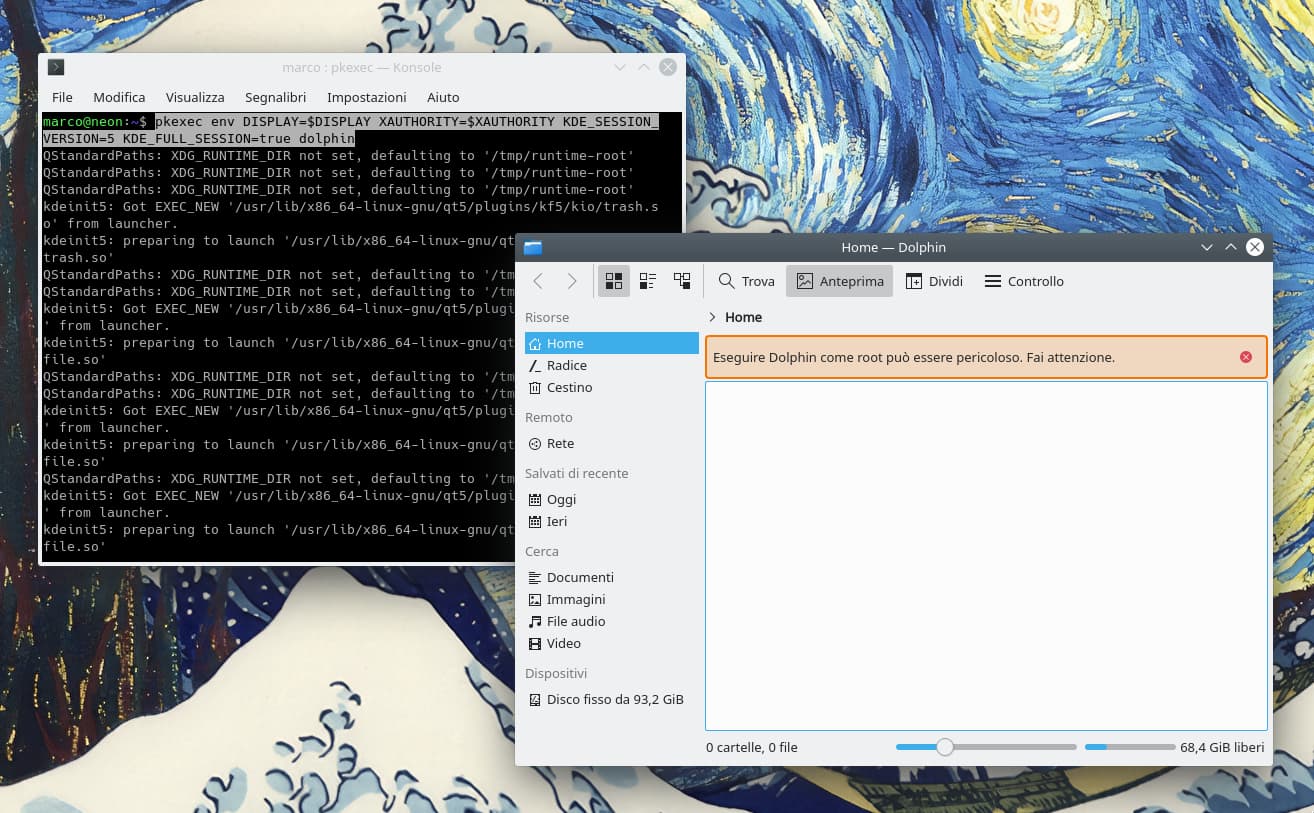Show files modified Oggi
Viewport: 1314px width, 813px height.
pyautogui.click(x=612, y=499)
